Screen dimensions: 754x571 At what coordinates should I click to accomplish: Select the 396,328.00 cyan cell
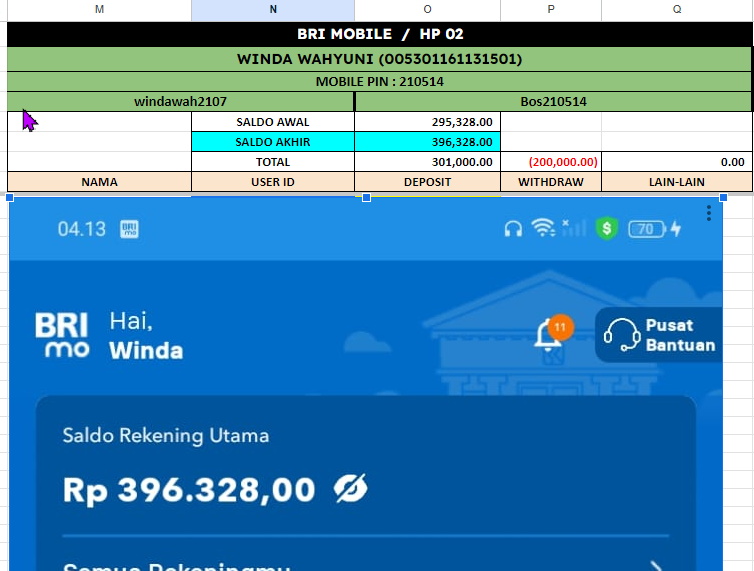[427, 142]
